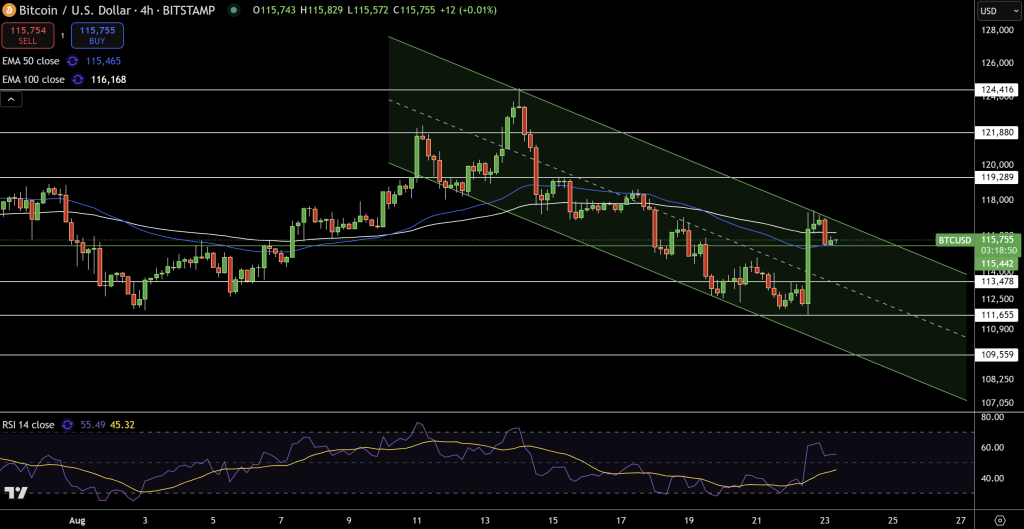The image size is (1024, 529).
Task: Open chart settings gear icon
Action: 999,520
